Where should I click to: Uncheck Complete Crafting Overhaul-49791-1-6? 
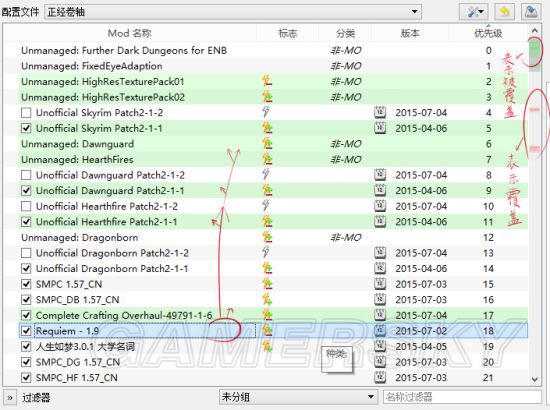[x=26, y=315]
